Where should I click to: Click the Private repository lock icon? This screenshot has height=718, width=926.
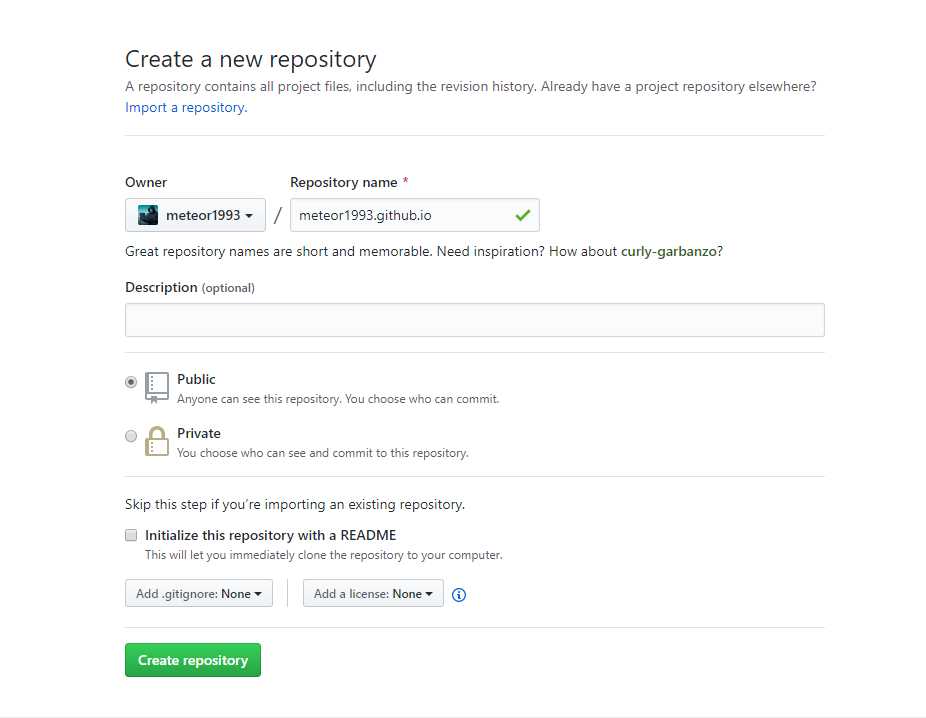[x=157, y=441]
